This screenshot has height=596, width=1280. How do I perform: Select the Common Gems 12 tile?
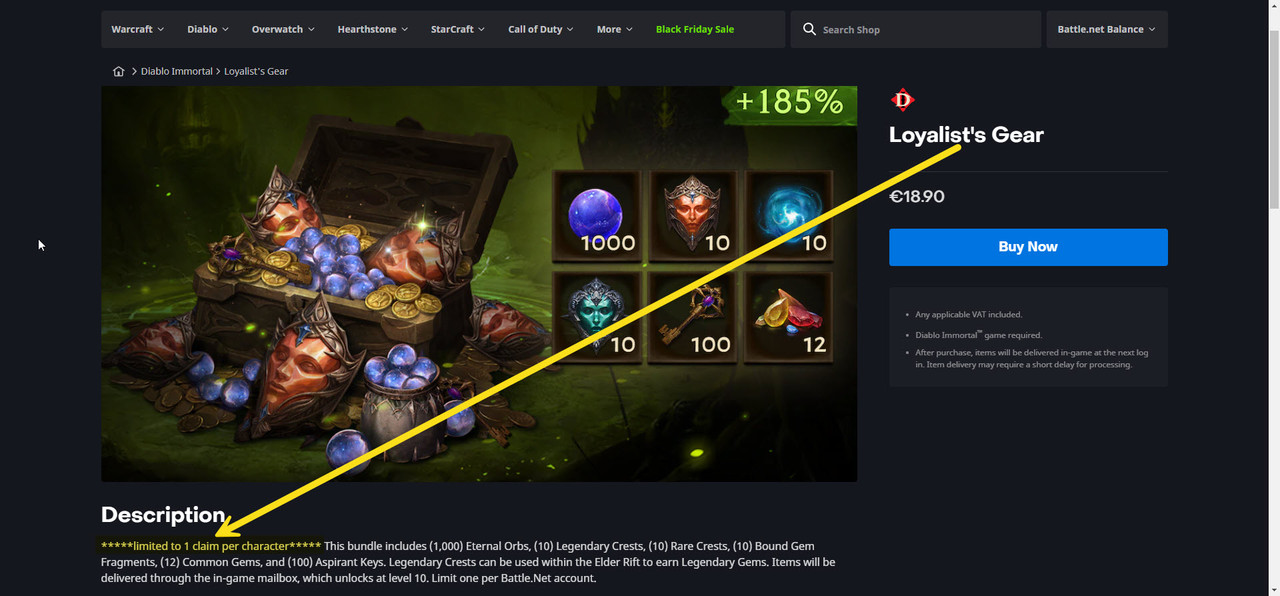click(789, 316)
